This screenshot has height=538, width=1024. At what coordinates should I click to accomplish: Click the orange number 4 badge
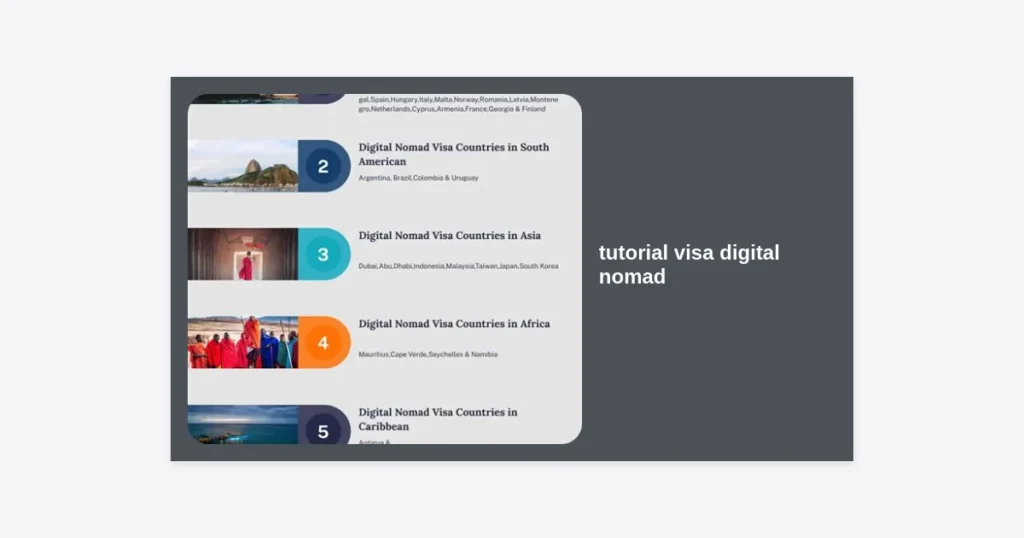tap(324, 343)
